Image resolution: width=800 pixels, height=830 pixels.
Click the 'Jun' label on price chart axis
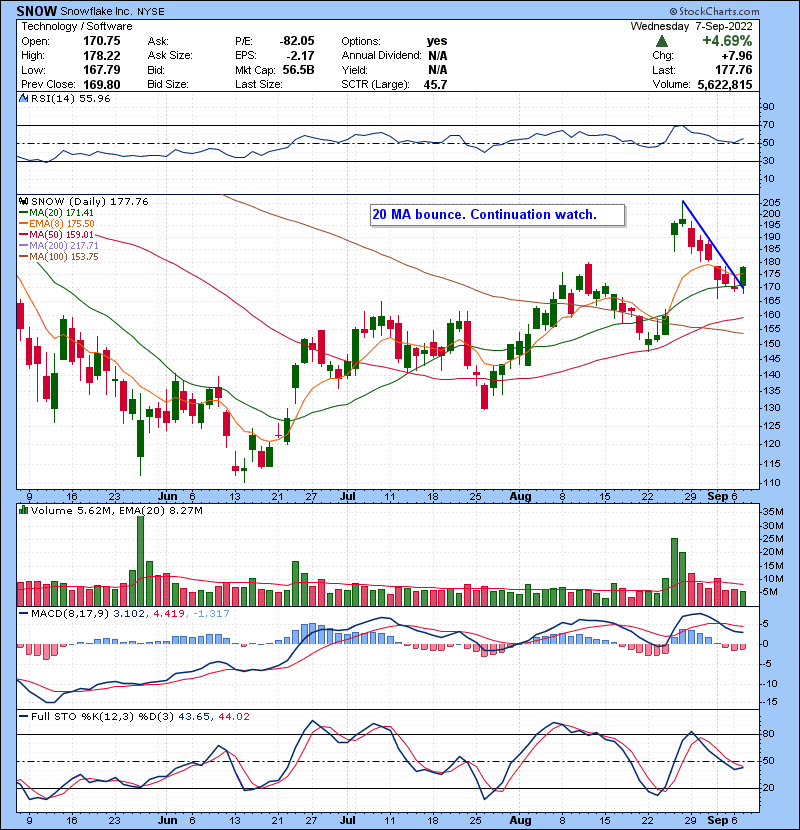tap(168, 497)
